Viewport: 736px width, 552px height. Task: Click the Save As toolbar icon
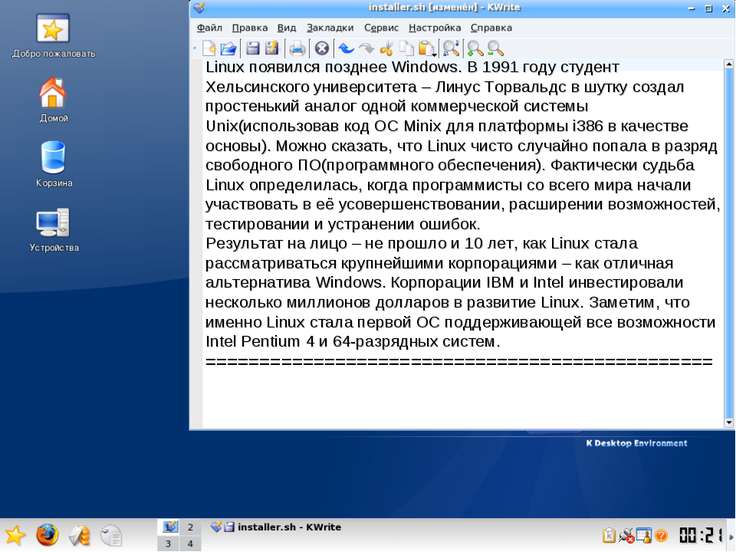coord(272,48)
